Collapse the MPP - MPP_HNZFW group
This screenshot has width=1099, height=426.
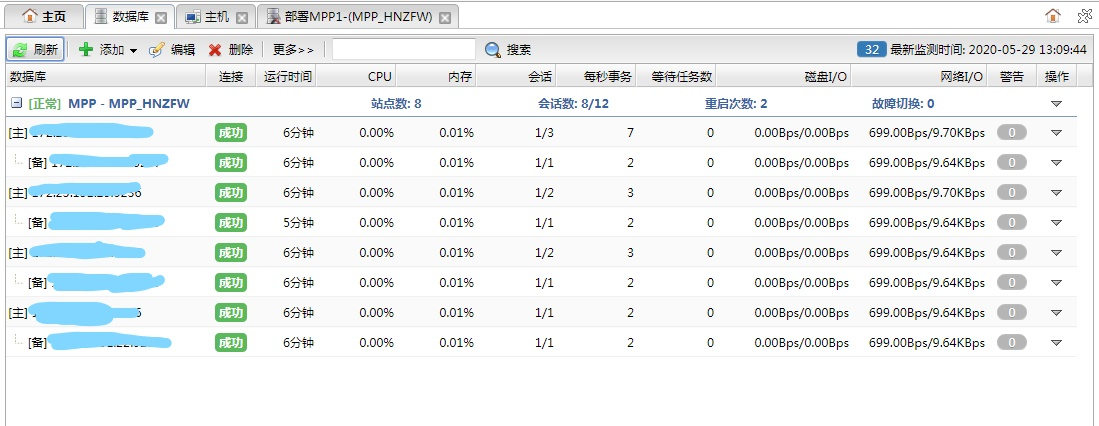point(15,104)
